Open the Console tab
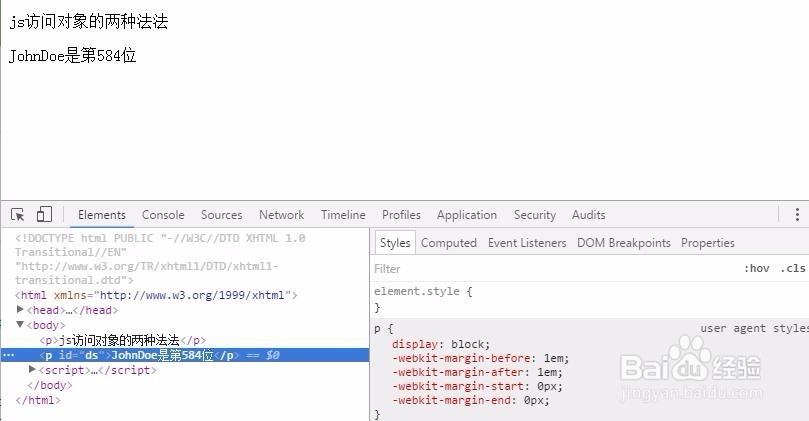 [163, 215]
